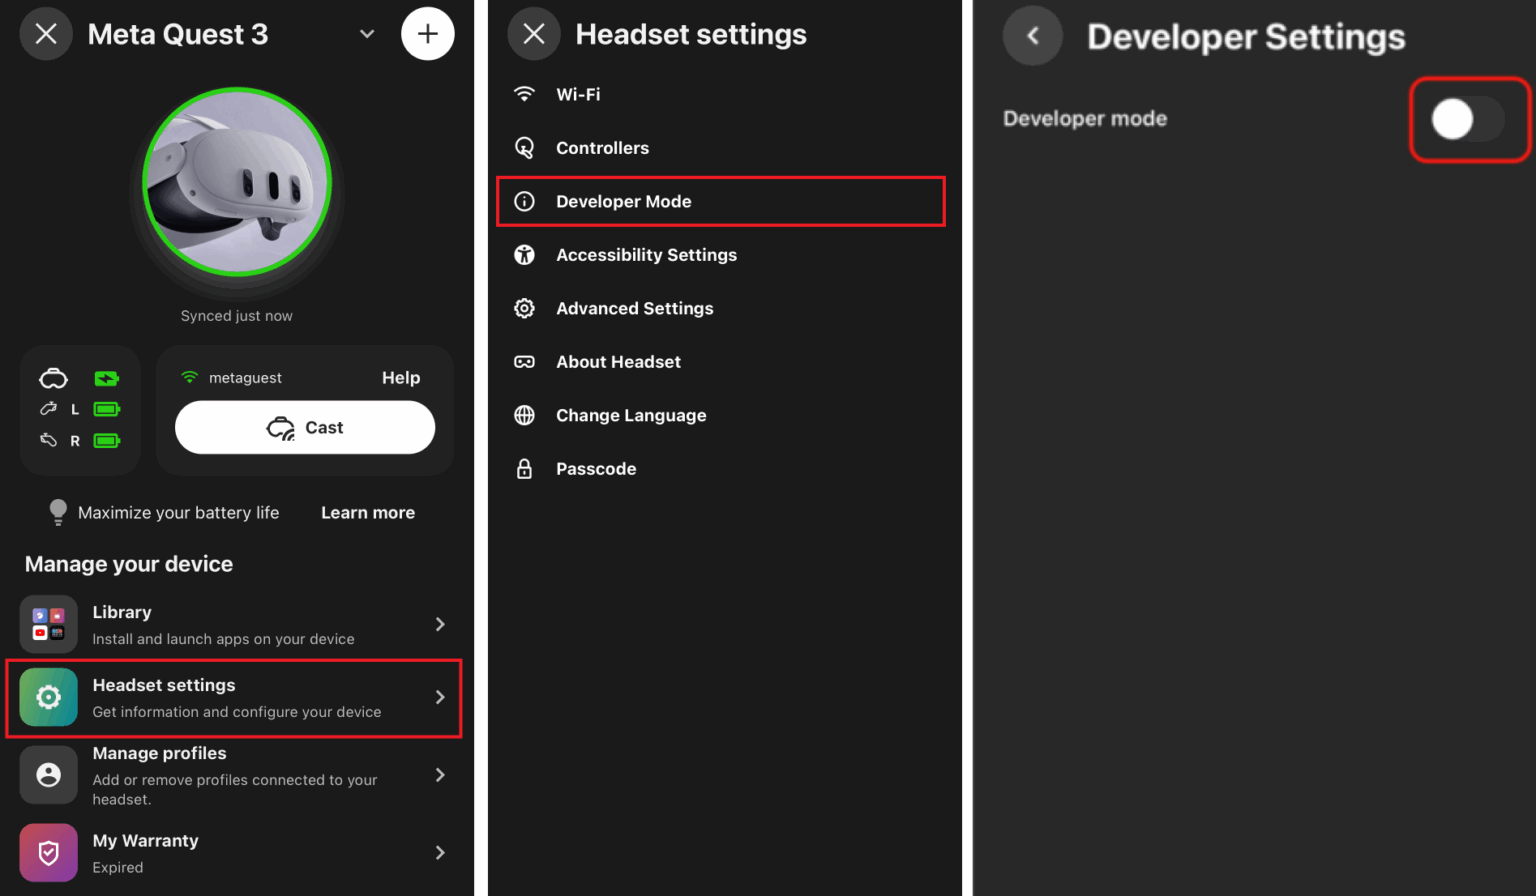The height and width of the screenshot is (896, 1536).
Task: Click the Developer Mode info icon
Action: pyautogui.click(x=525, y=201)
